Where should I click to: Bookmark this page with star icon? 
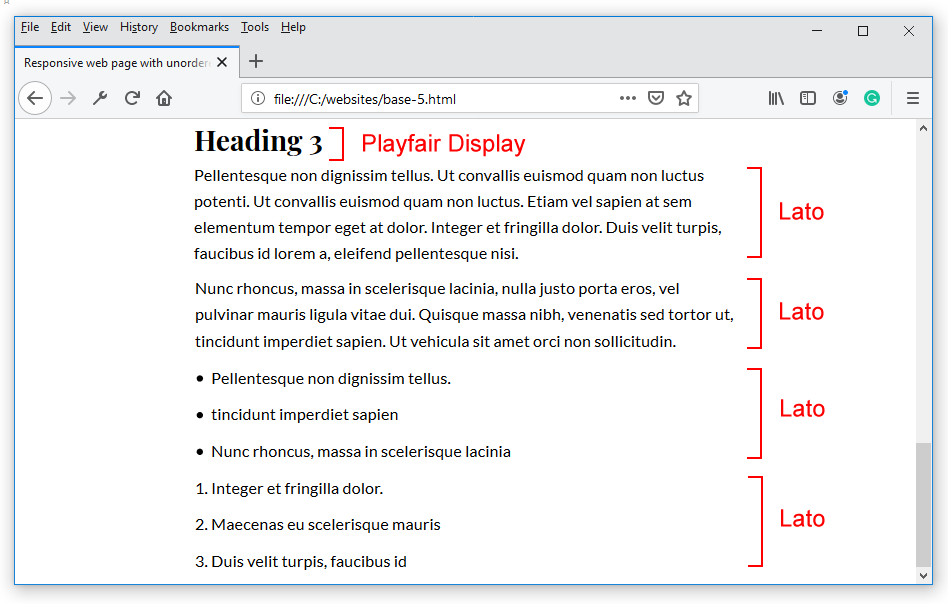click(x=684, y=98)
